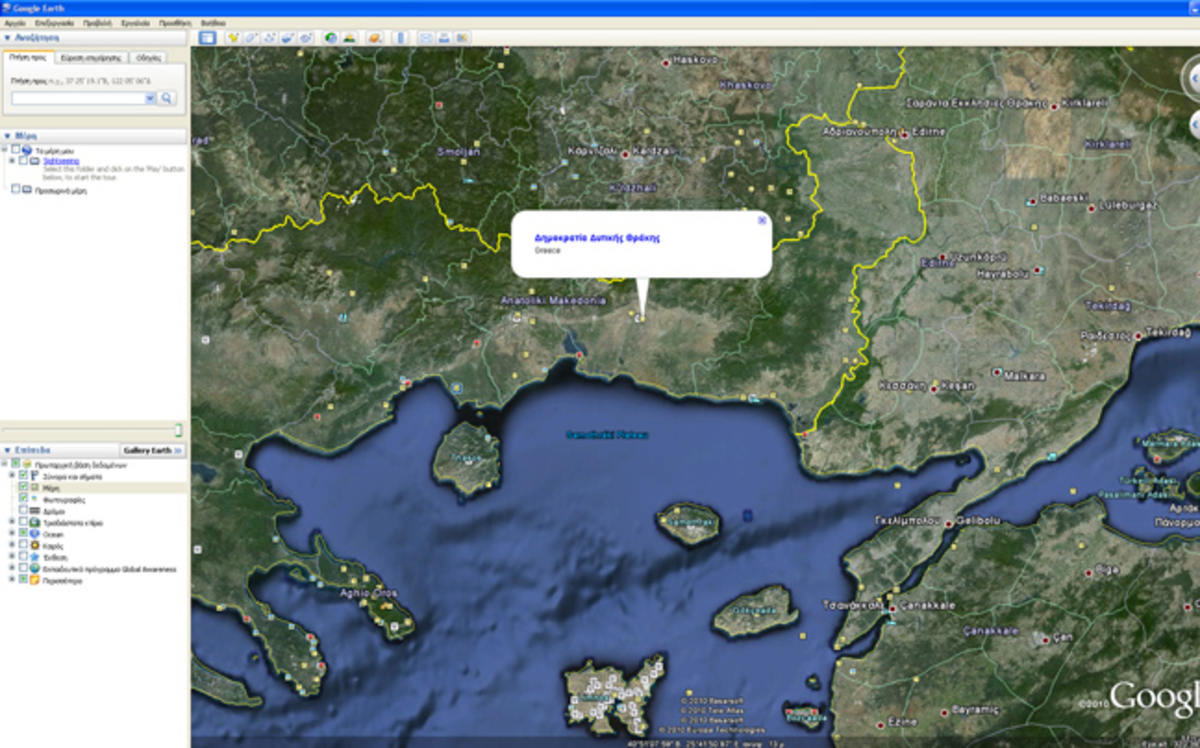Image resolution: width=1200 pixels, height=748 pixels.
Task: View this location in Google Maps
Action: pyautogui.click(x=462, y=38)
